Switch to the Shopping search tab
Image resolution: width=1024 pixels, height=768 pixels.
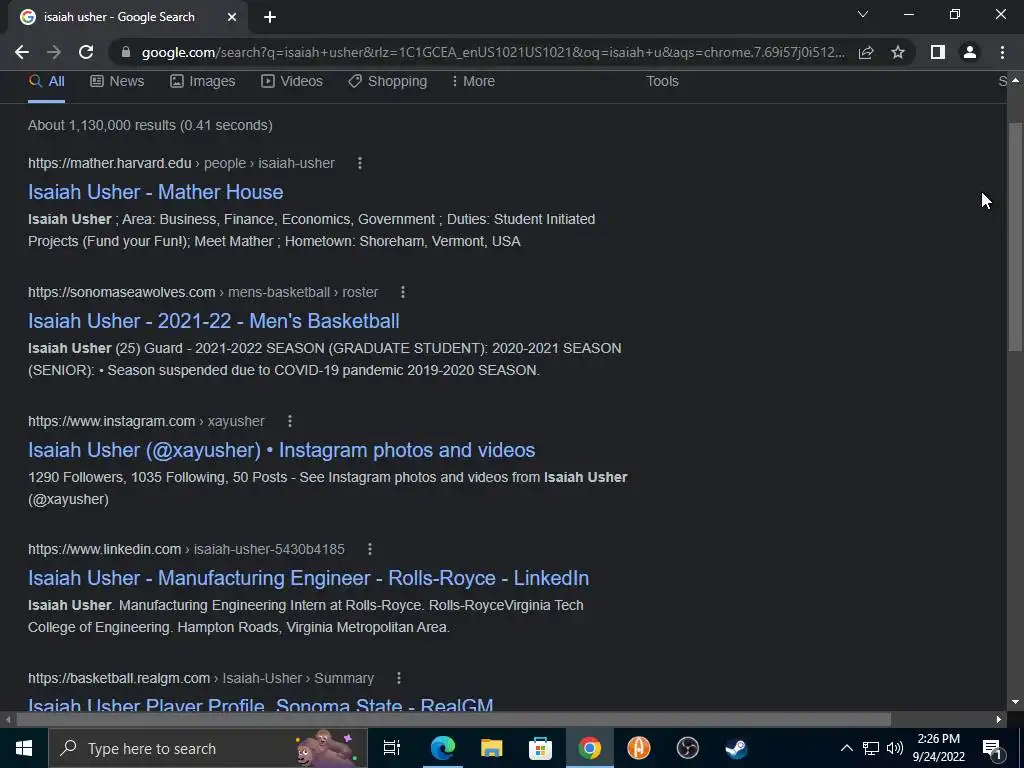(x=387, y=82)
